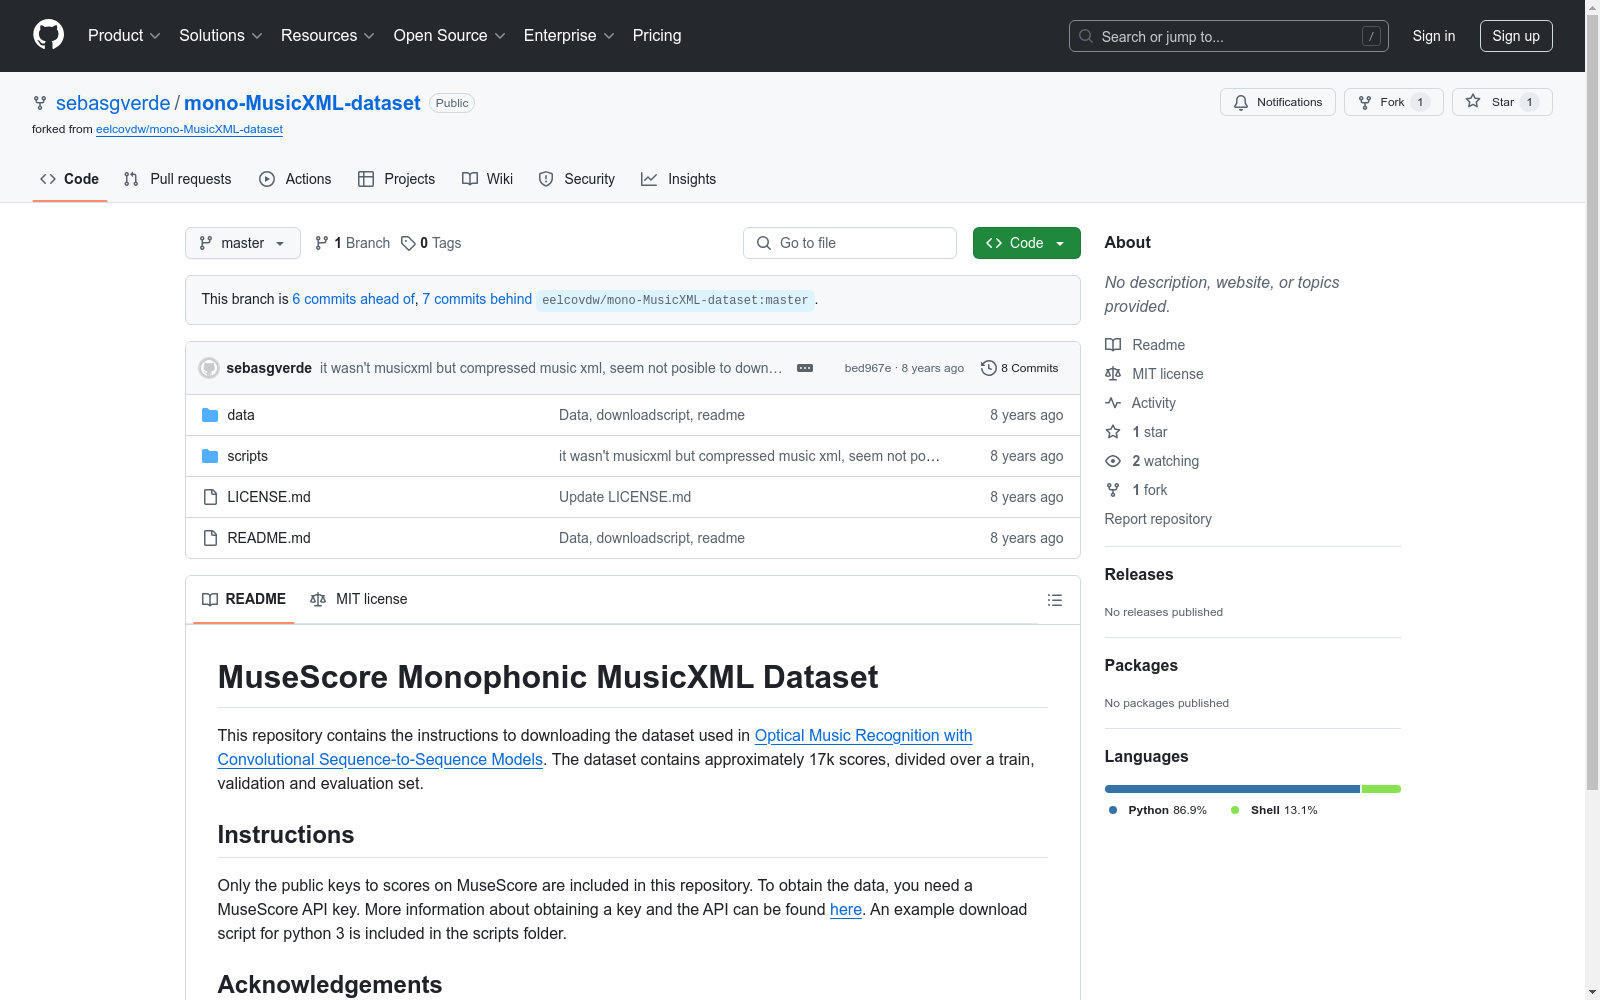Screen dimensions: 1600x1000
Task: Open eelcovdw/mono-MusicXML-dataset:master branch link
Action: (675, 300)
